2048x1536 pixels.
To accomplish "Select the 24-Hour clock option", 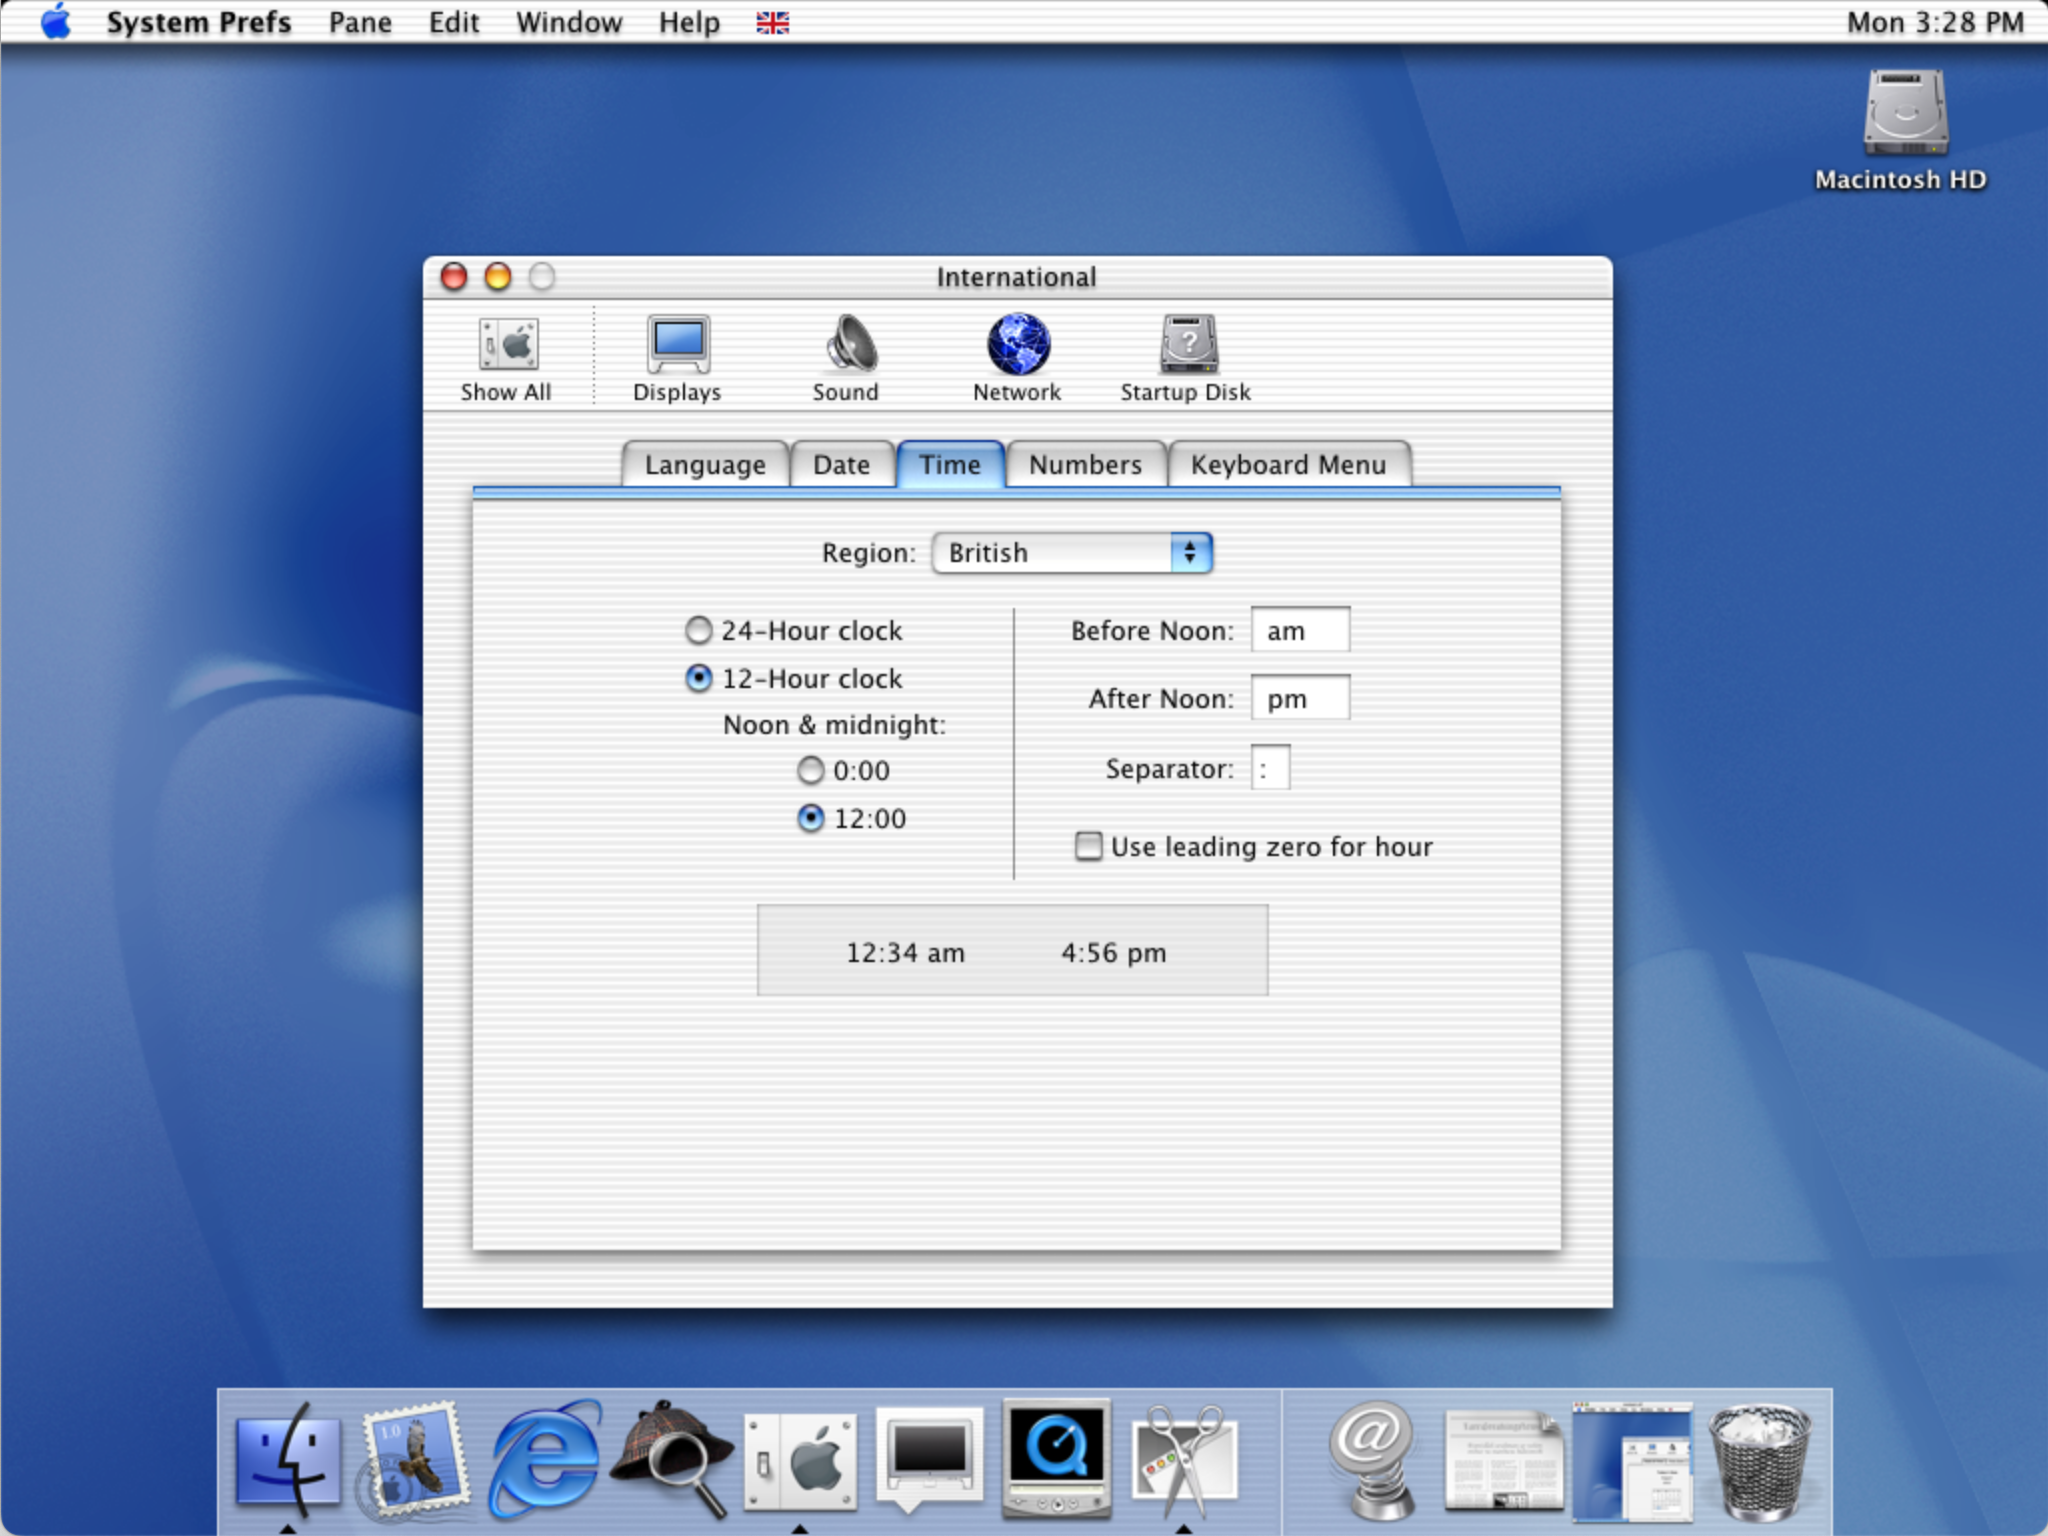I will coord(793,631).
